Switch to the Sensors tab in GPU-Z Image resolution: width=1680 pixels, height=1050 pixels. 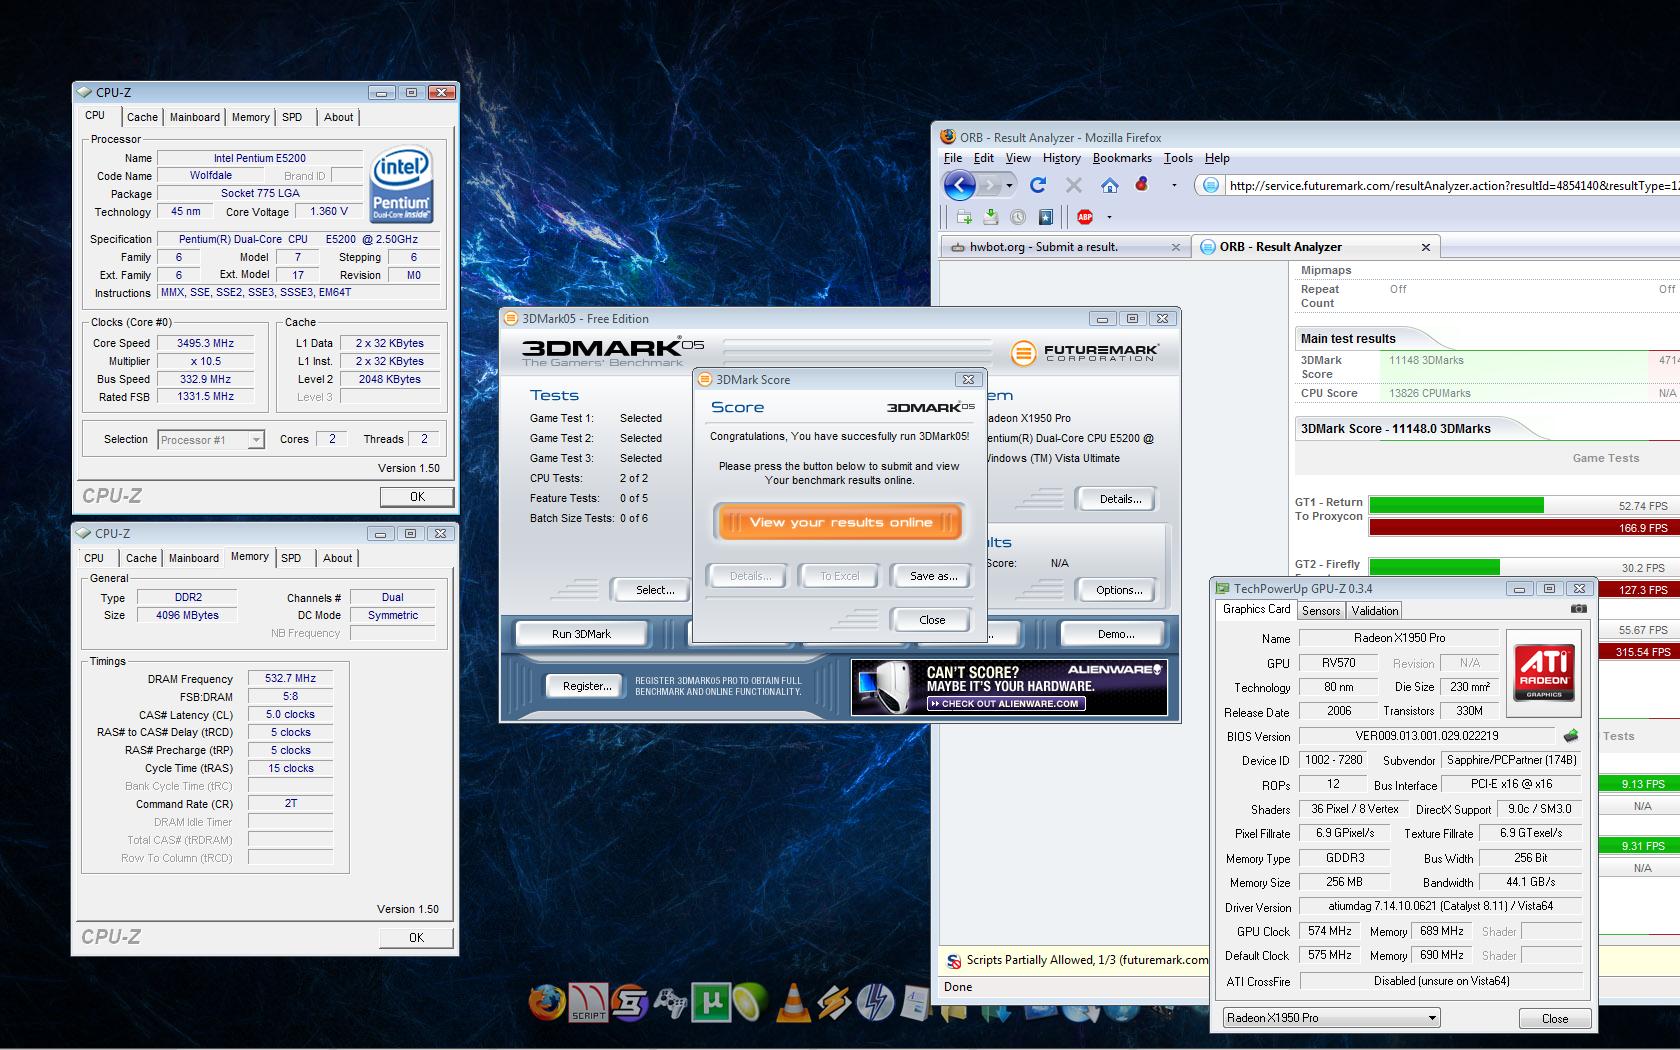pos(1321,611)
